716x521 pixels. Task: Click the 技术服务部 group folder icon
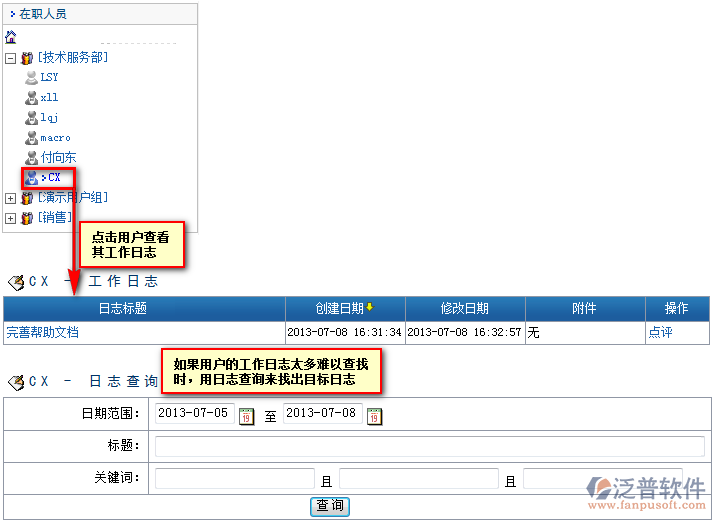26,58
